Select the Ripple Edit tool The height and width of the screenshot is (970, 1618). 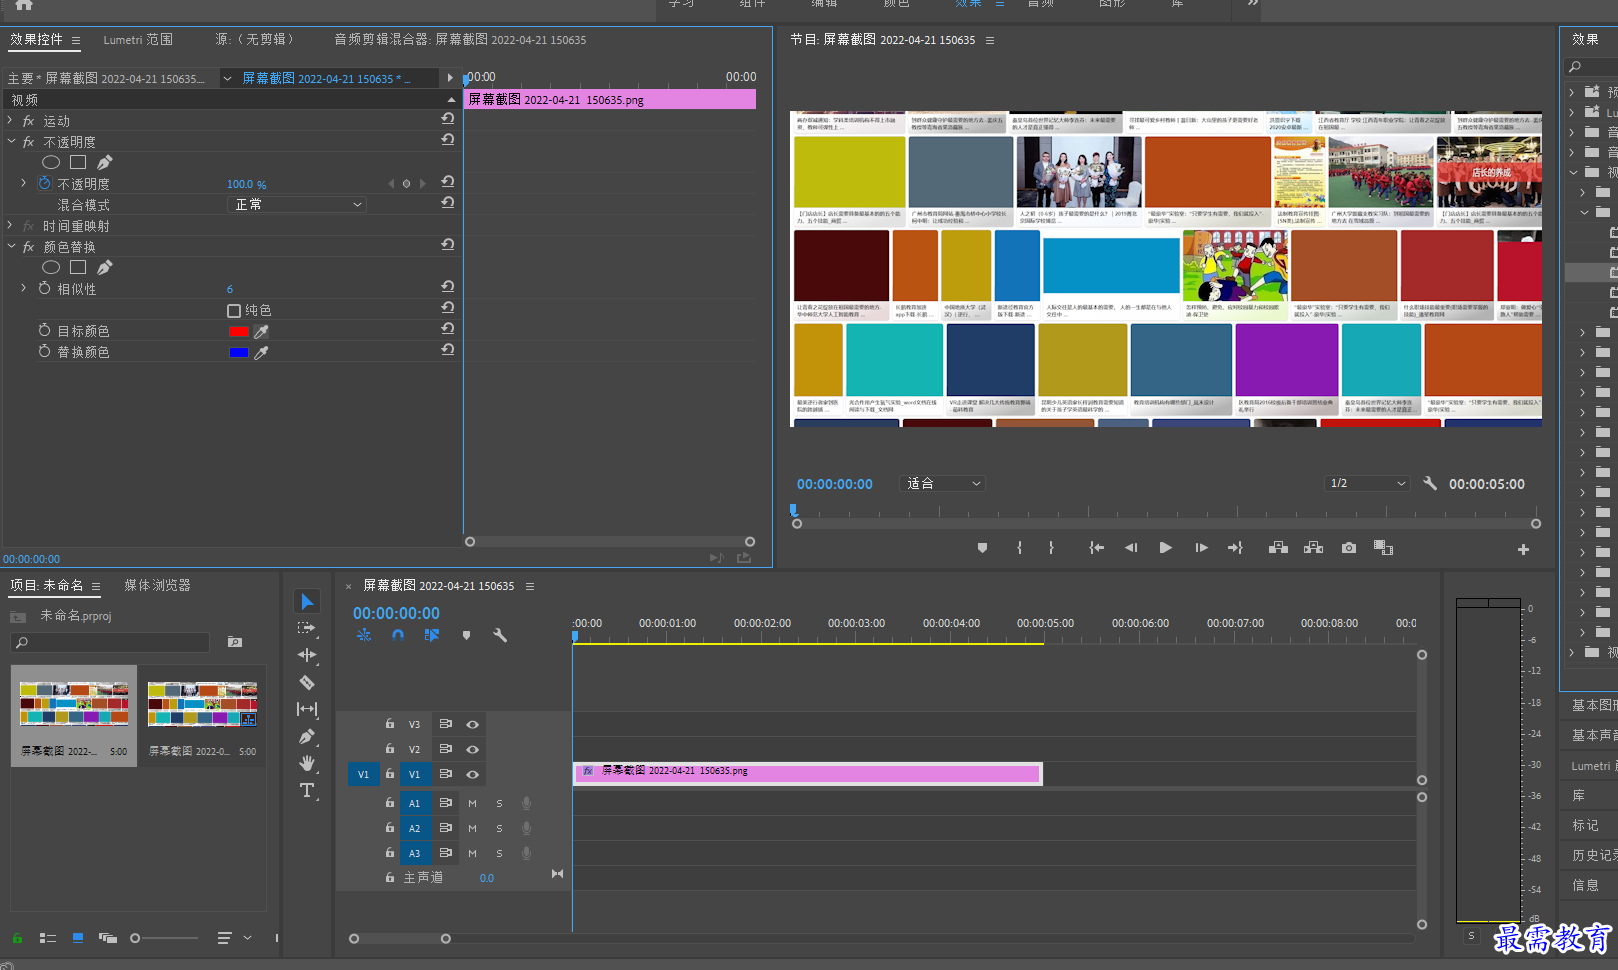pos(307,655)
